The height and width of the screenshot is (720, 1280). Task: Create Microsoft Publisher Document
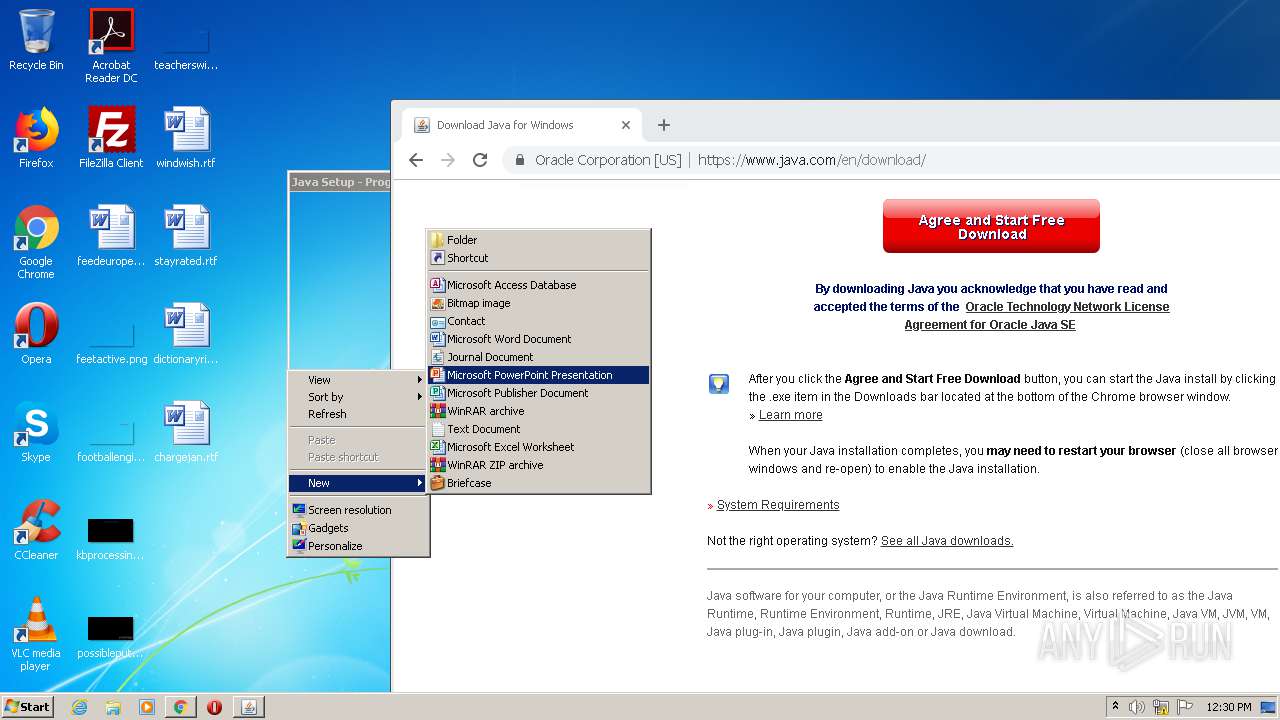539,393
